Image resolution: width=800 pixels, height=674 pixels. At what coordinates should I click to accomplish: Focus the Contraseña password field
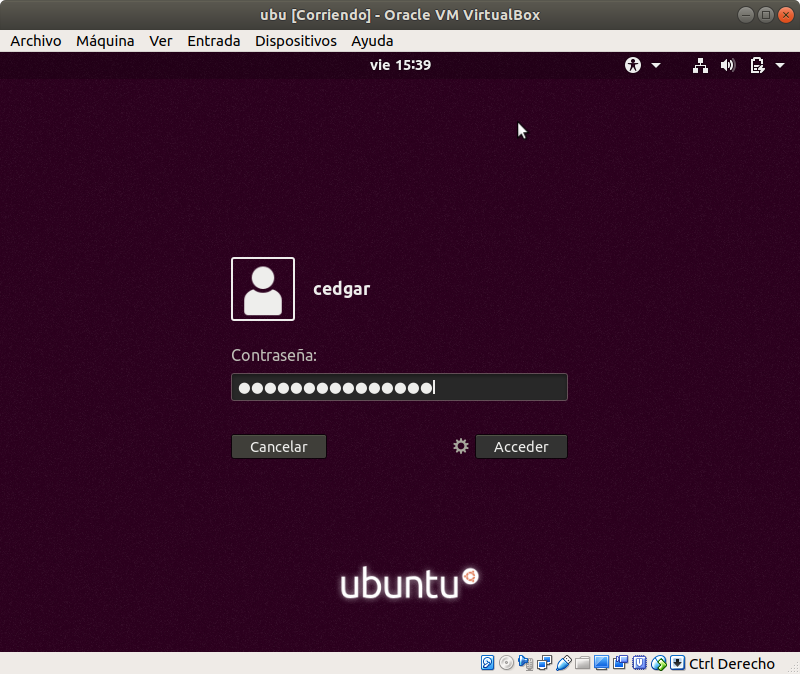tap(400, 388)
